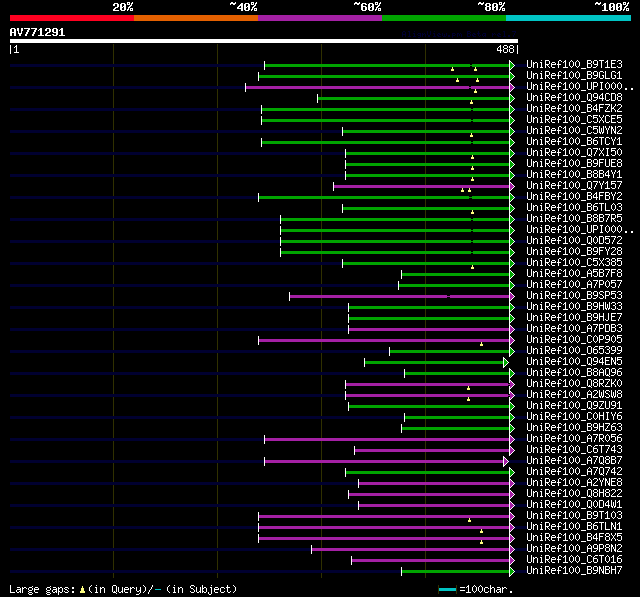This screenshot has width=640, height=597.
Task: Click the UniRef100_A7P057 label
Action: (574, 285)
